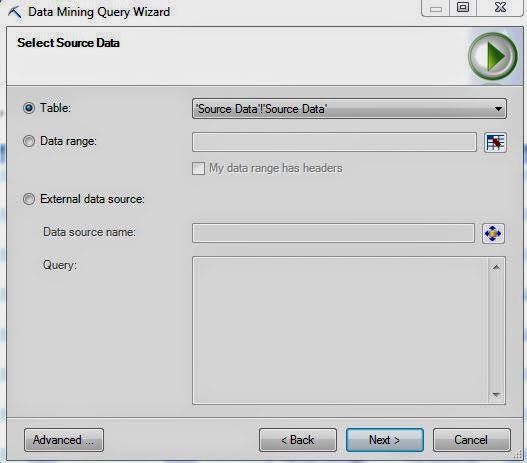Image resolution: width=527 pixels, height=463 pixels.
Task: Tick My data range has headers checkbox
Action: pos(198,168)
